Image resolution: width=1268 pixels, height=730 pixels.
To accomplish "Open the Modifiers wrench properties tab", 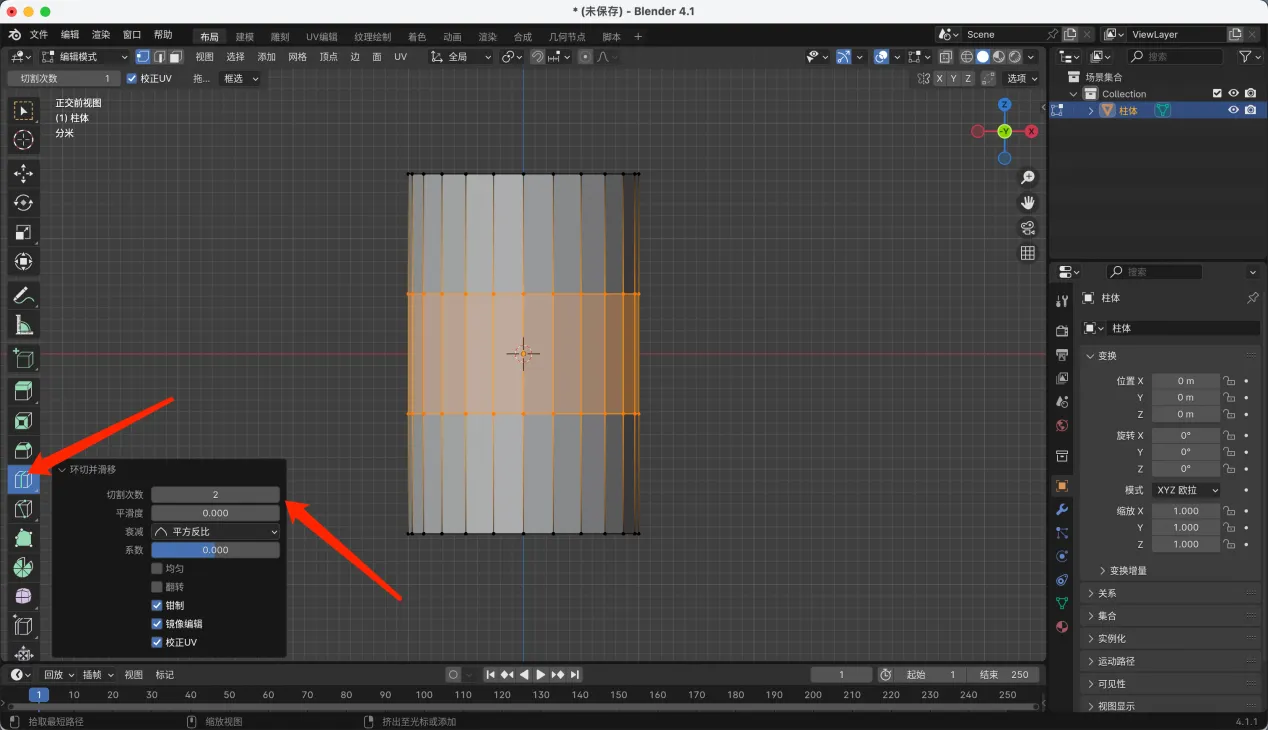I will click(1062, 509).
